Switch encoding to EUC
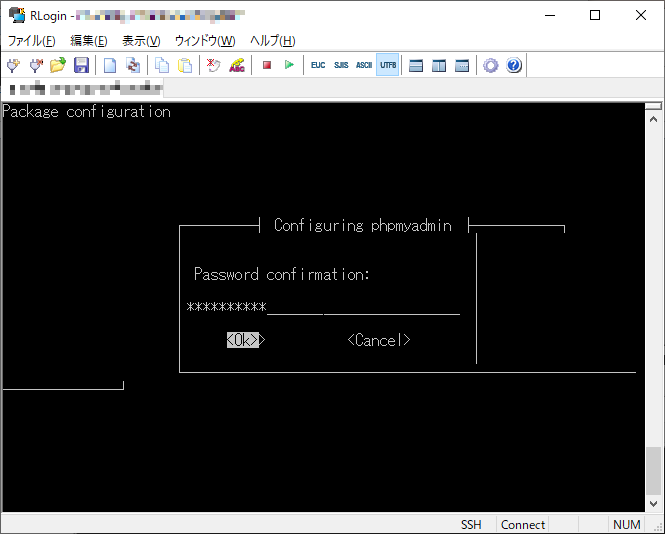665x534 pixels. [x=318, y=65]
